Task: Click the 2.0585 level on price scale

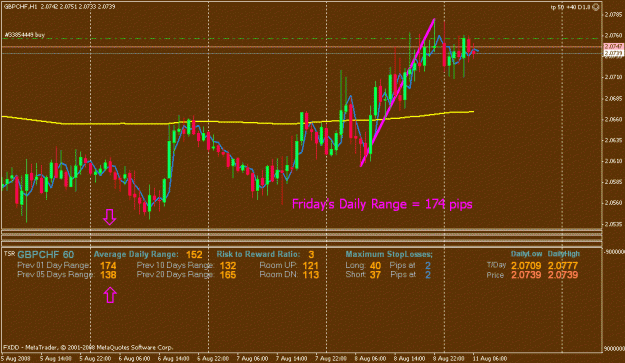Action: point(613,182)
